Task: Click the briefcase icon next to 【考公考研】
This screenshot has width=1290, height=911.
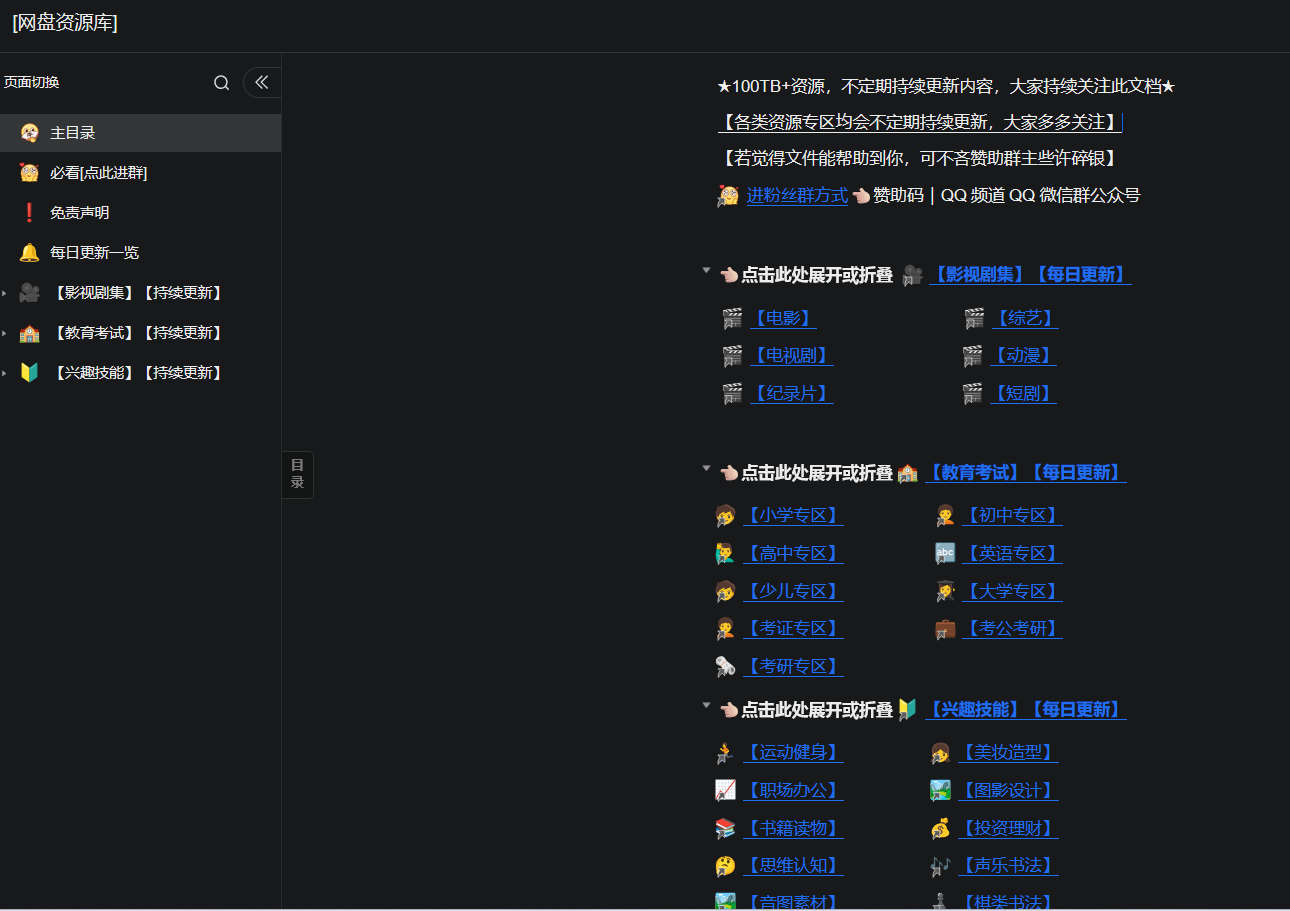Action: tap(945, 629)
